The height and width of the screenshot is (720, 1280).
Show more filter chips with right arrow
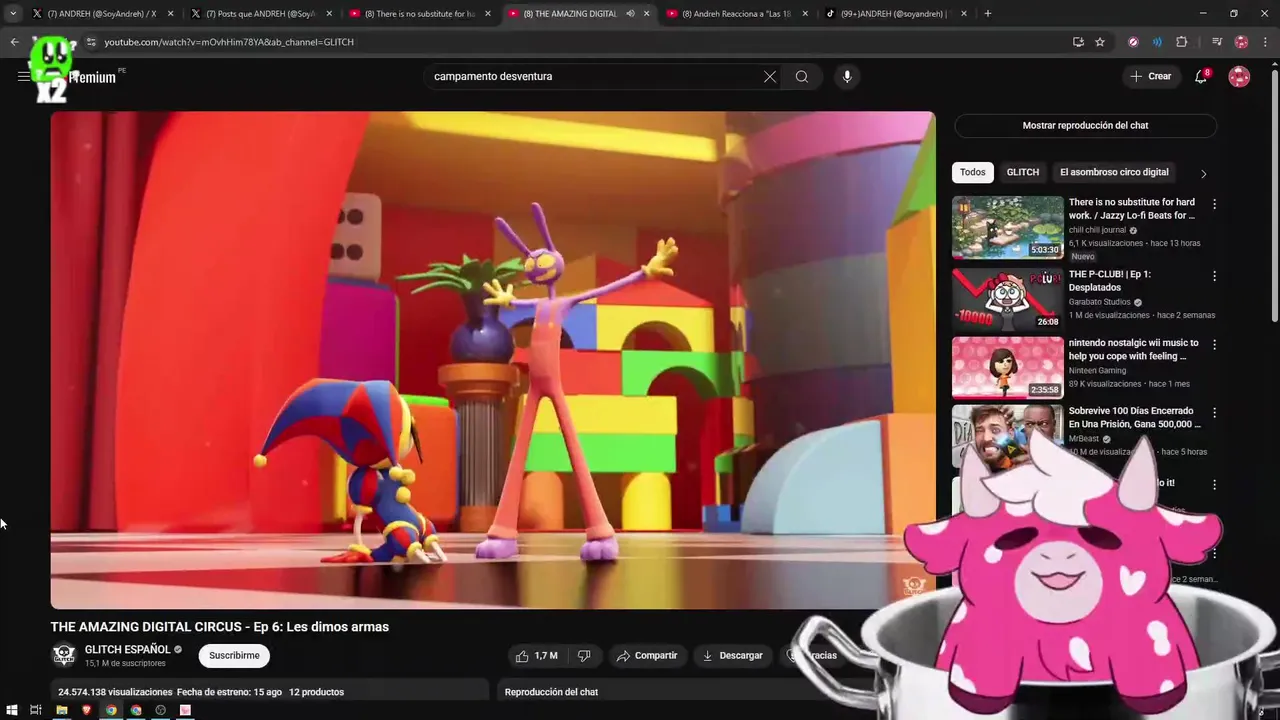1203,173
